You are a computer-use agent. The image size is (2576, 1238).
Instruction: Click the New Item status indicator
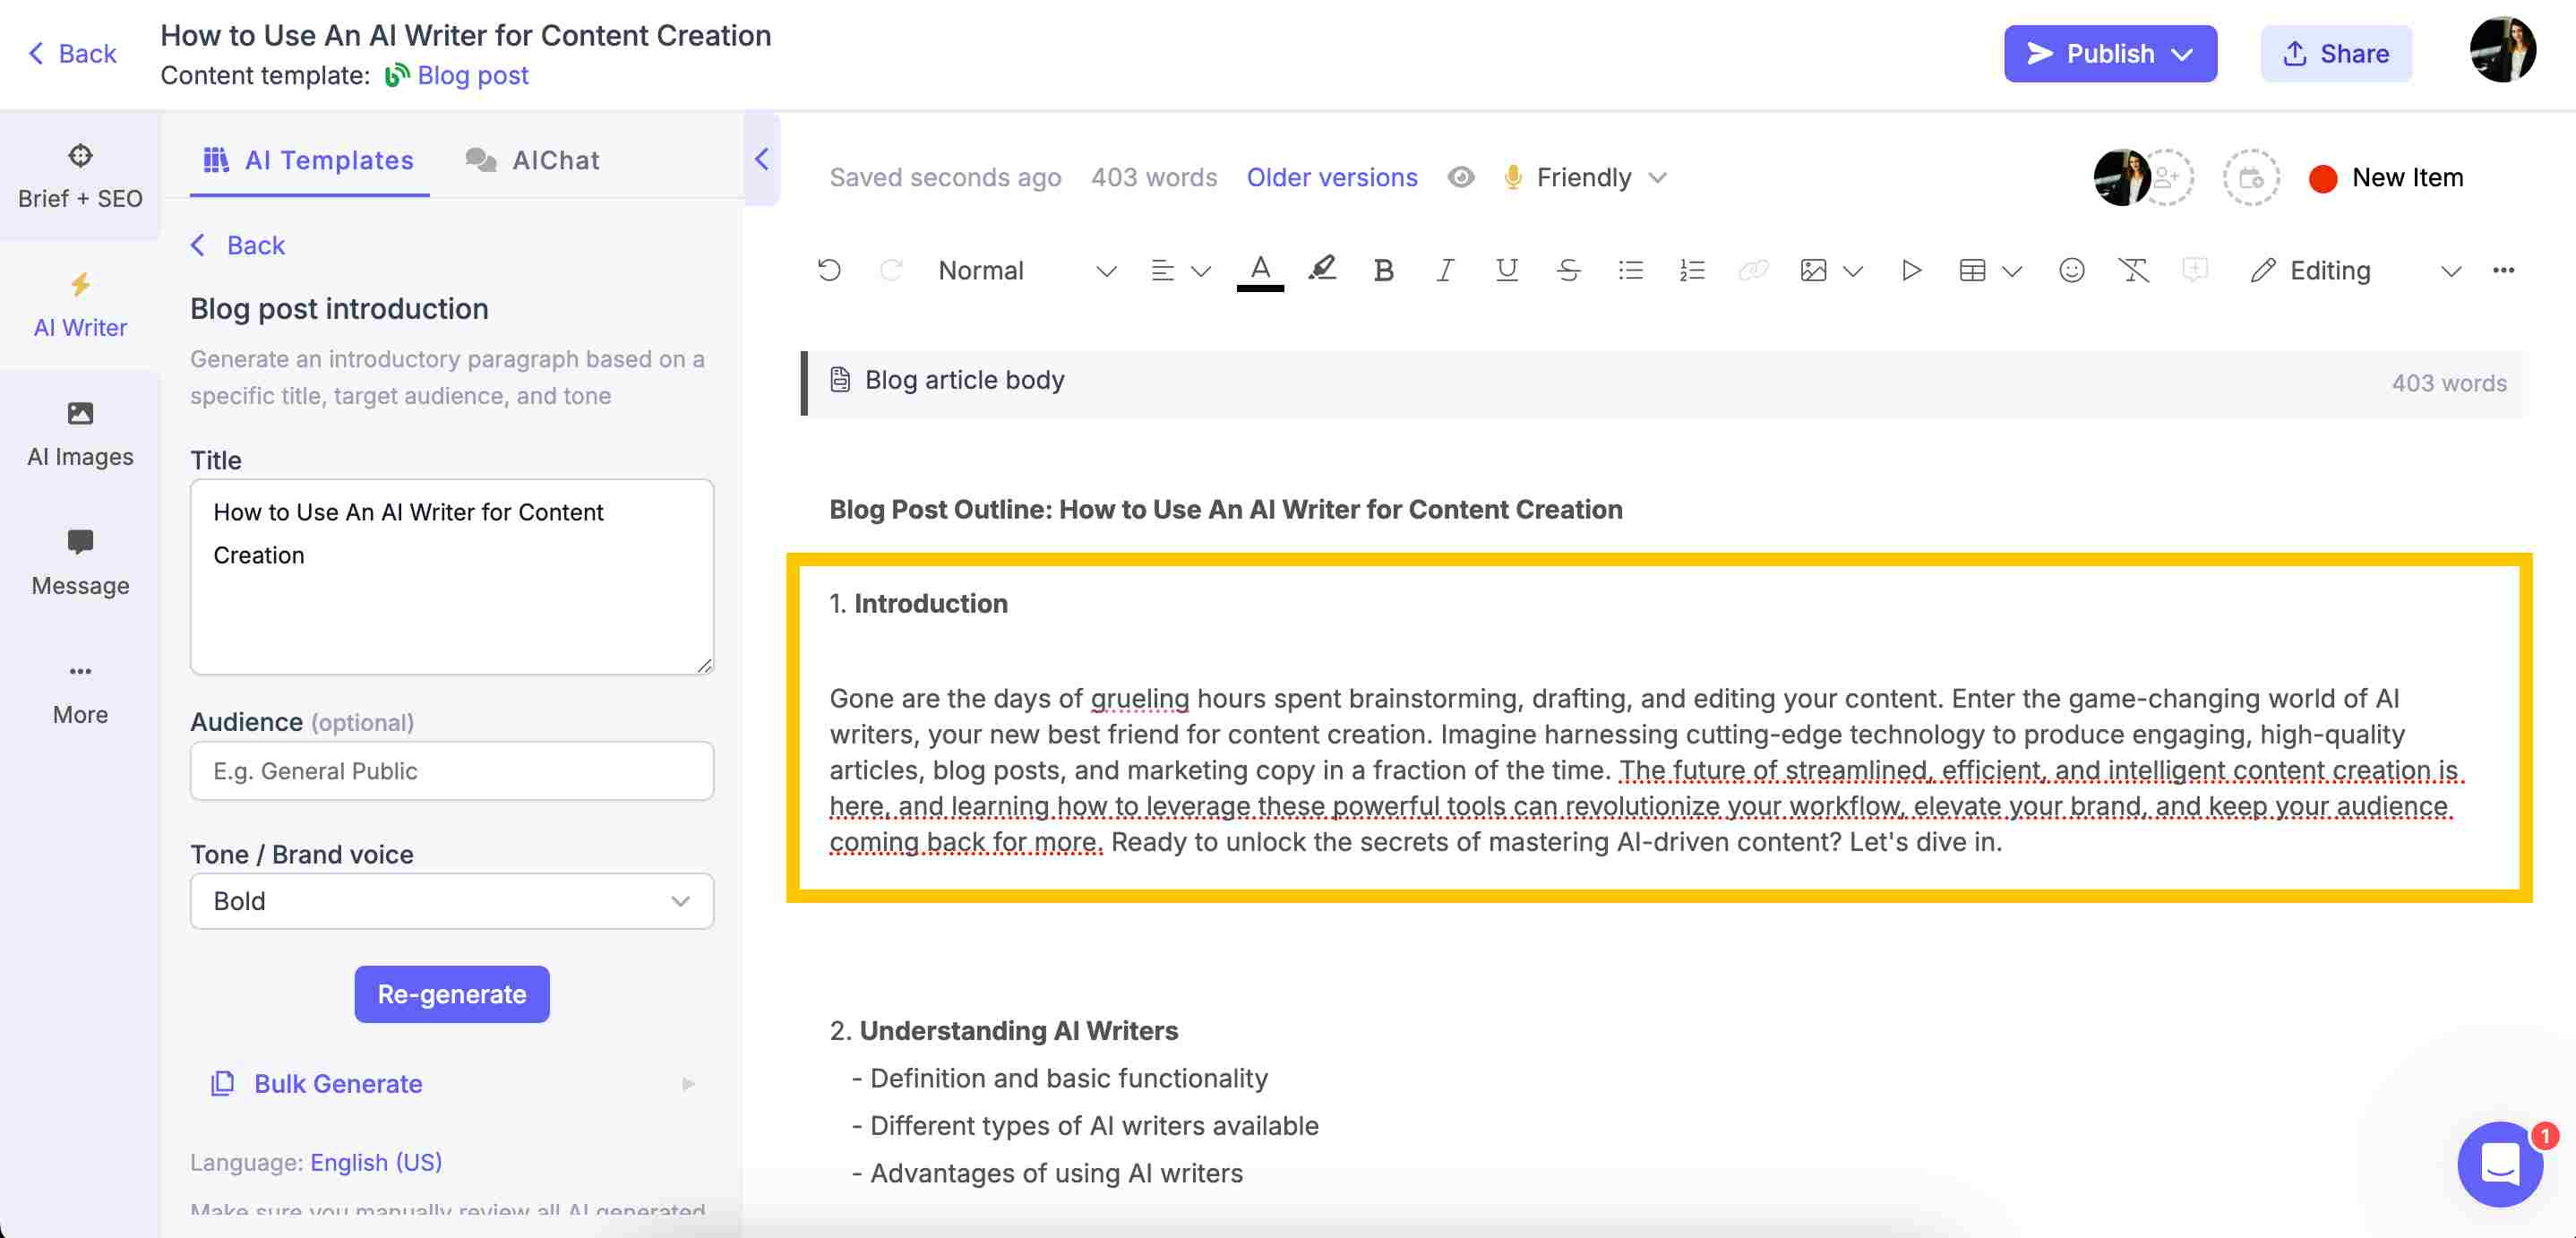2386,177
